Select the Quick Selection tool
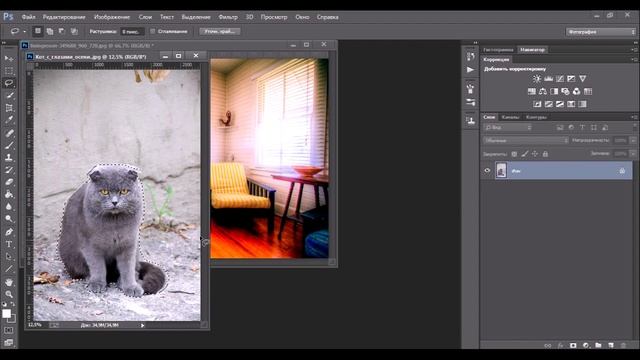Viewport: 640px width, 360px height. coord(9,95)
